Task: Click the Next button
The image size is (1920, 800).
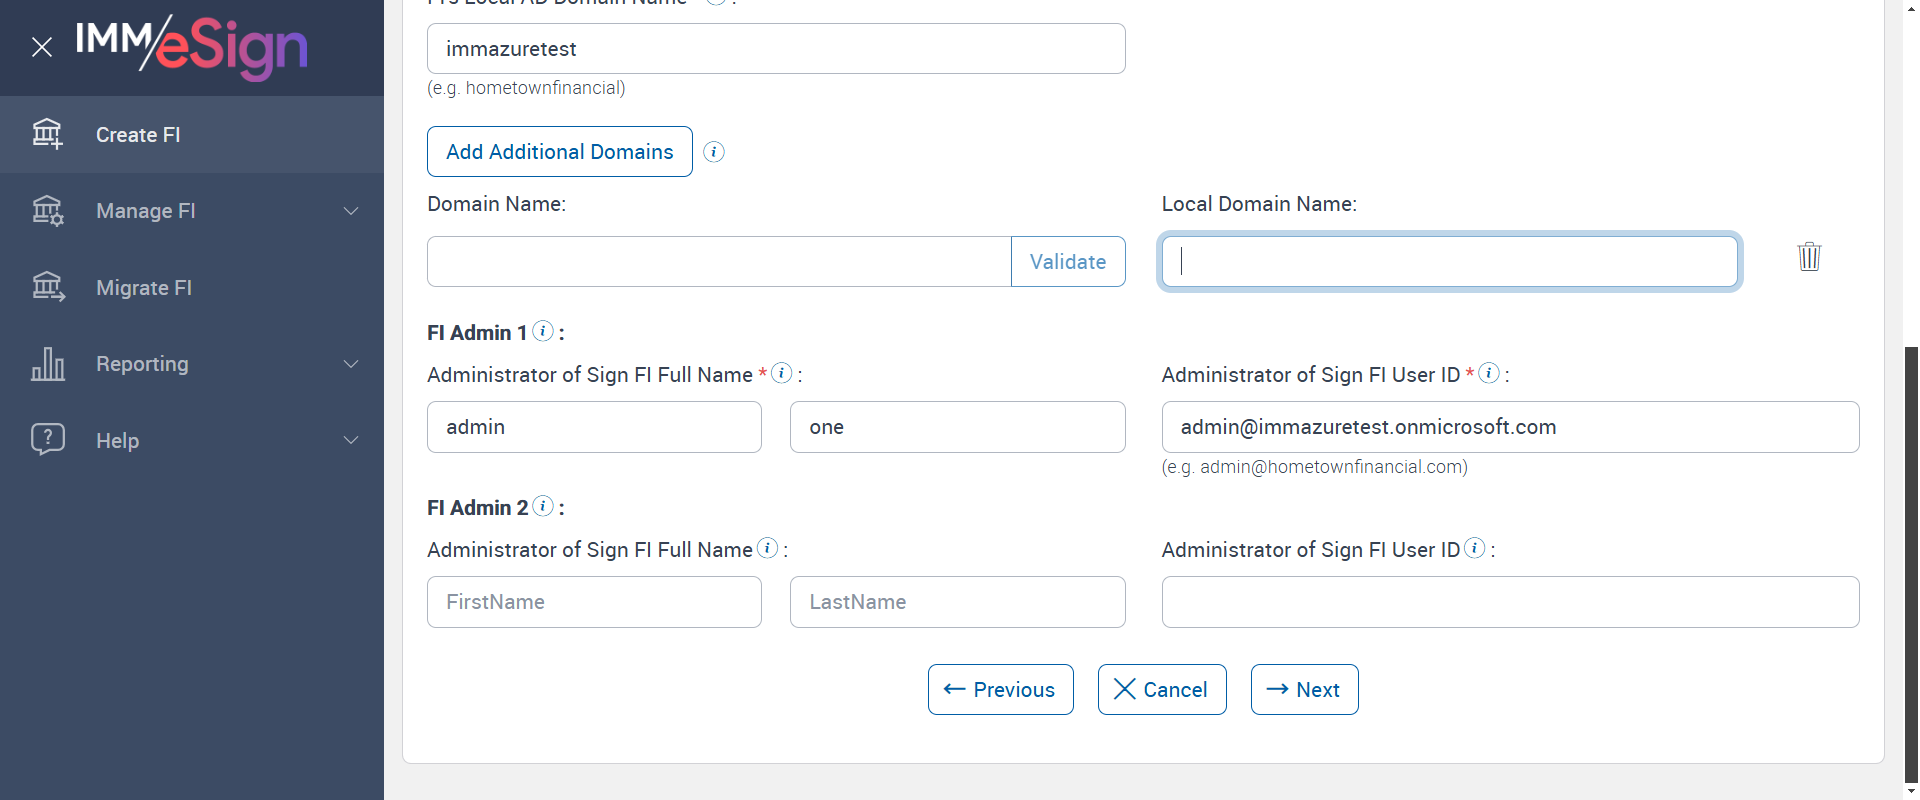Action: [x=1304, y=690]
